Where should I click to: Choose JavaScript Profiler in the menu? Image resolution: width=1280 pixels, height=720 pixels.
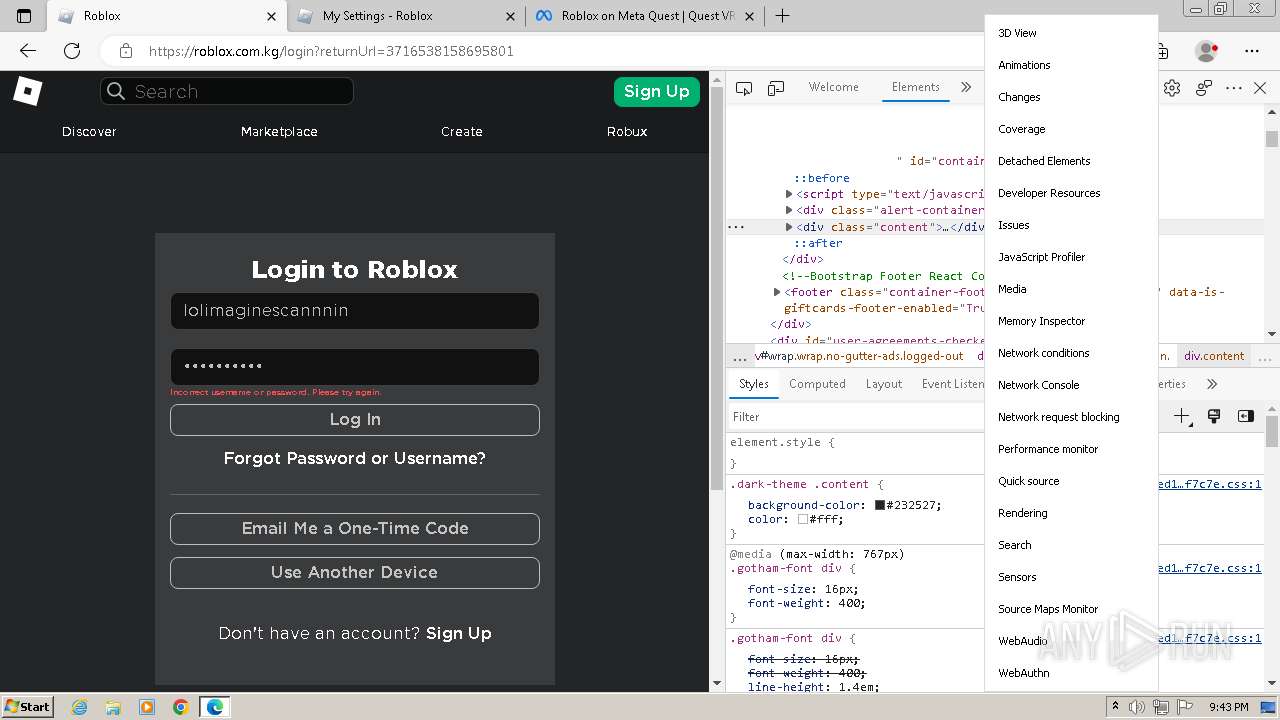[x=1071, y=257]
